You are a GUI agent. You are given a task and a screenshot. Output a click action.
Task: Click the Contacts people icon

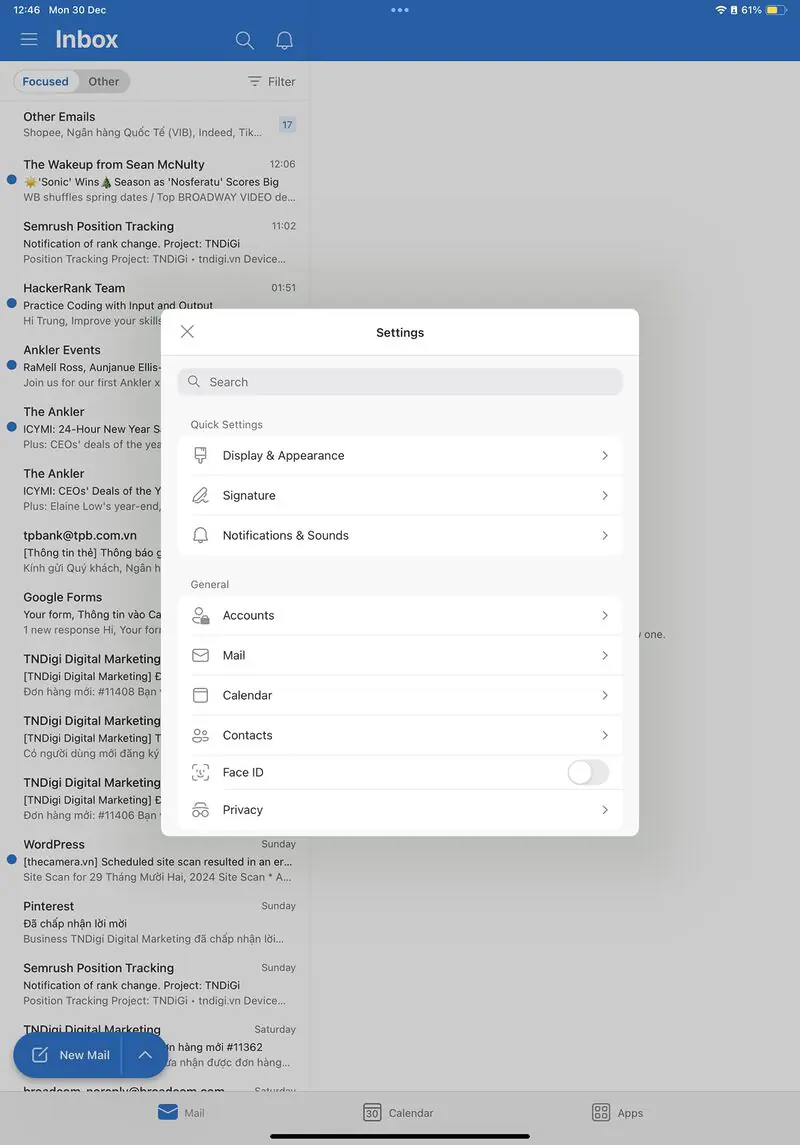[200, 735]
